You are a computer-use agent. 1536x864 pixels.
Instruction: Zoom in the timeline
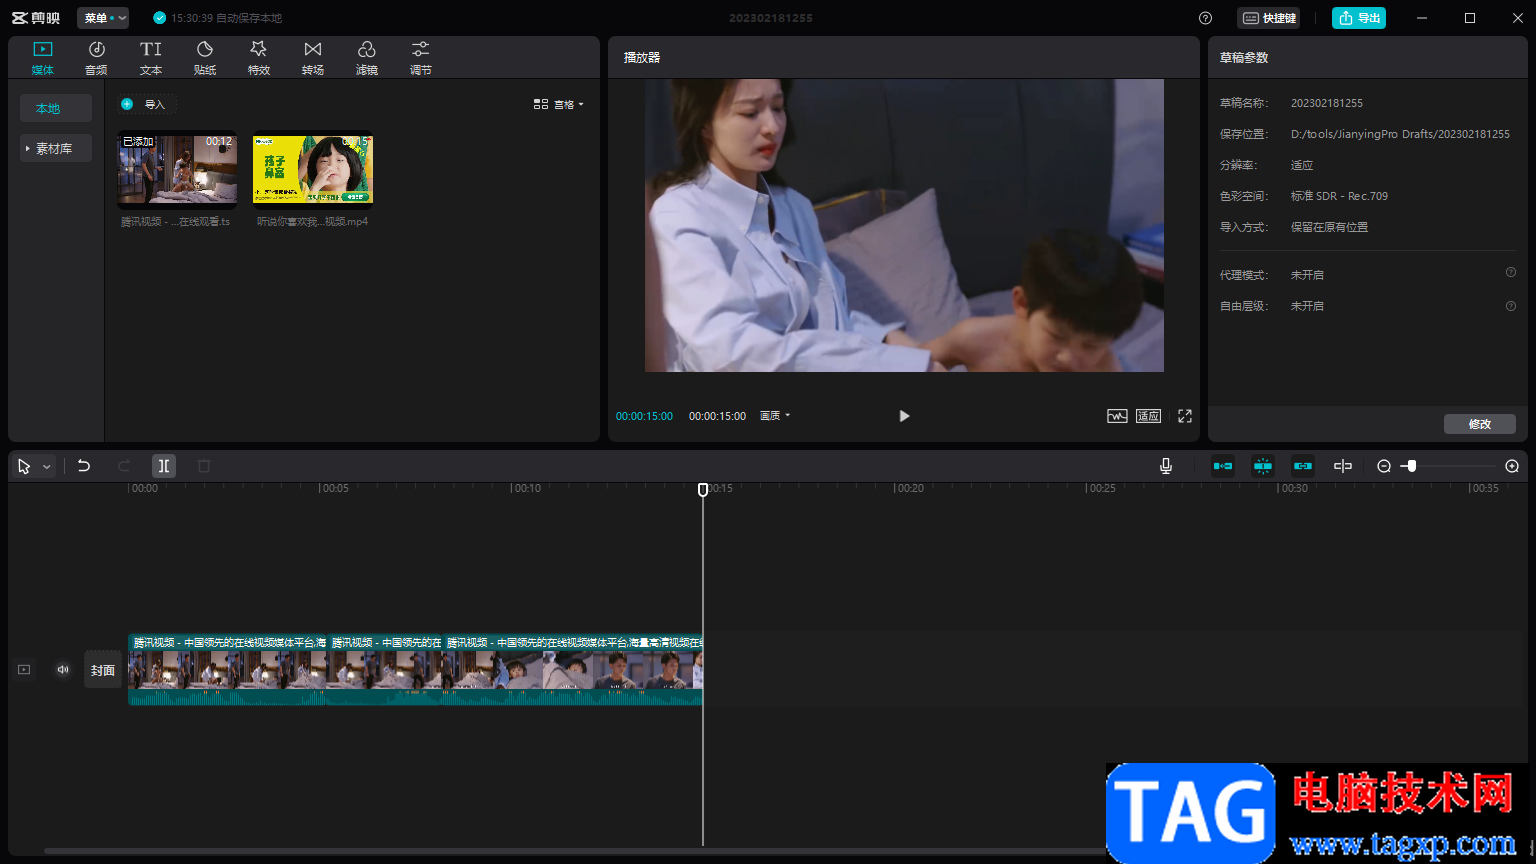1512,466
